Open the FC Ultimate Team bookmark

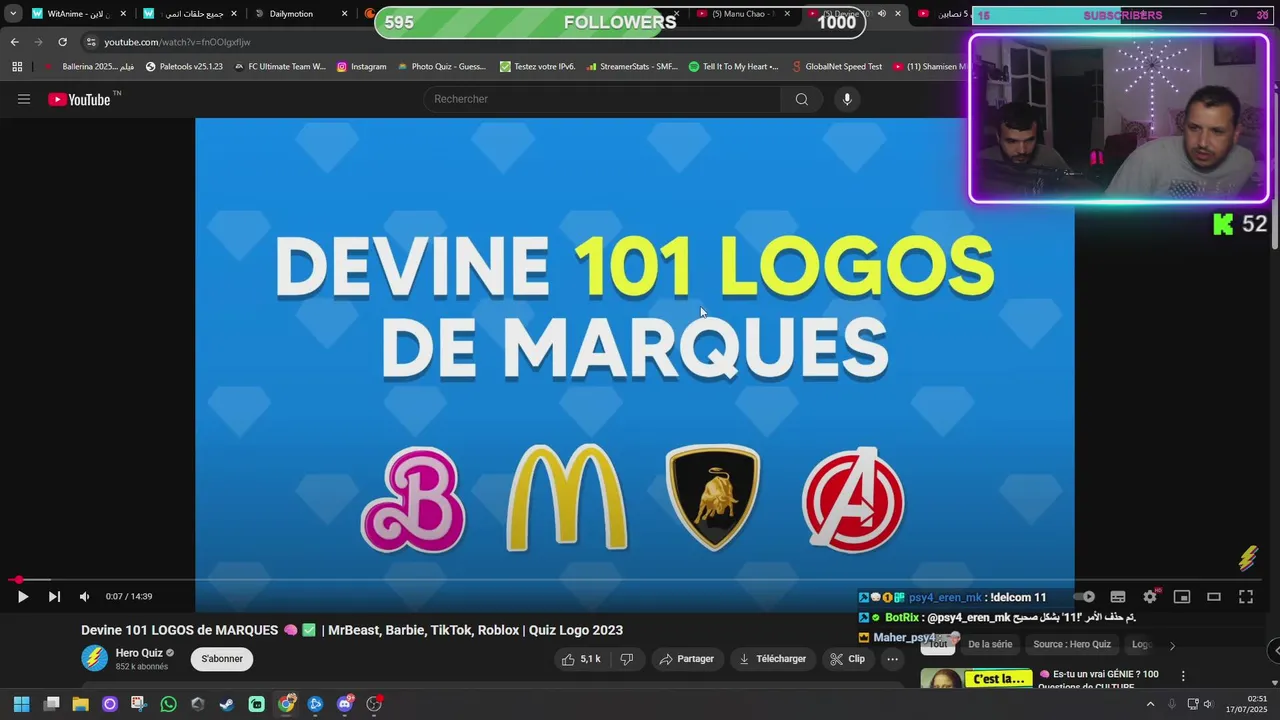[x=279, y=66]
